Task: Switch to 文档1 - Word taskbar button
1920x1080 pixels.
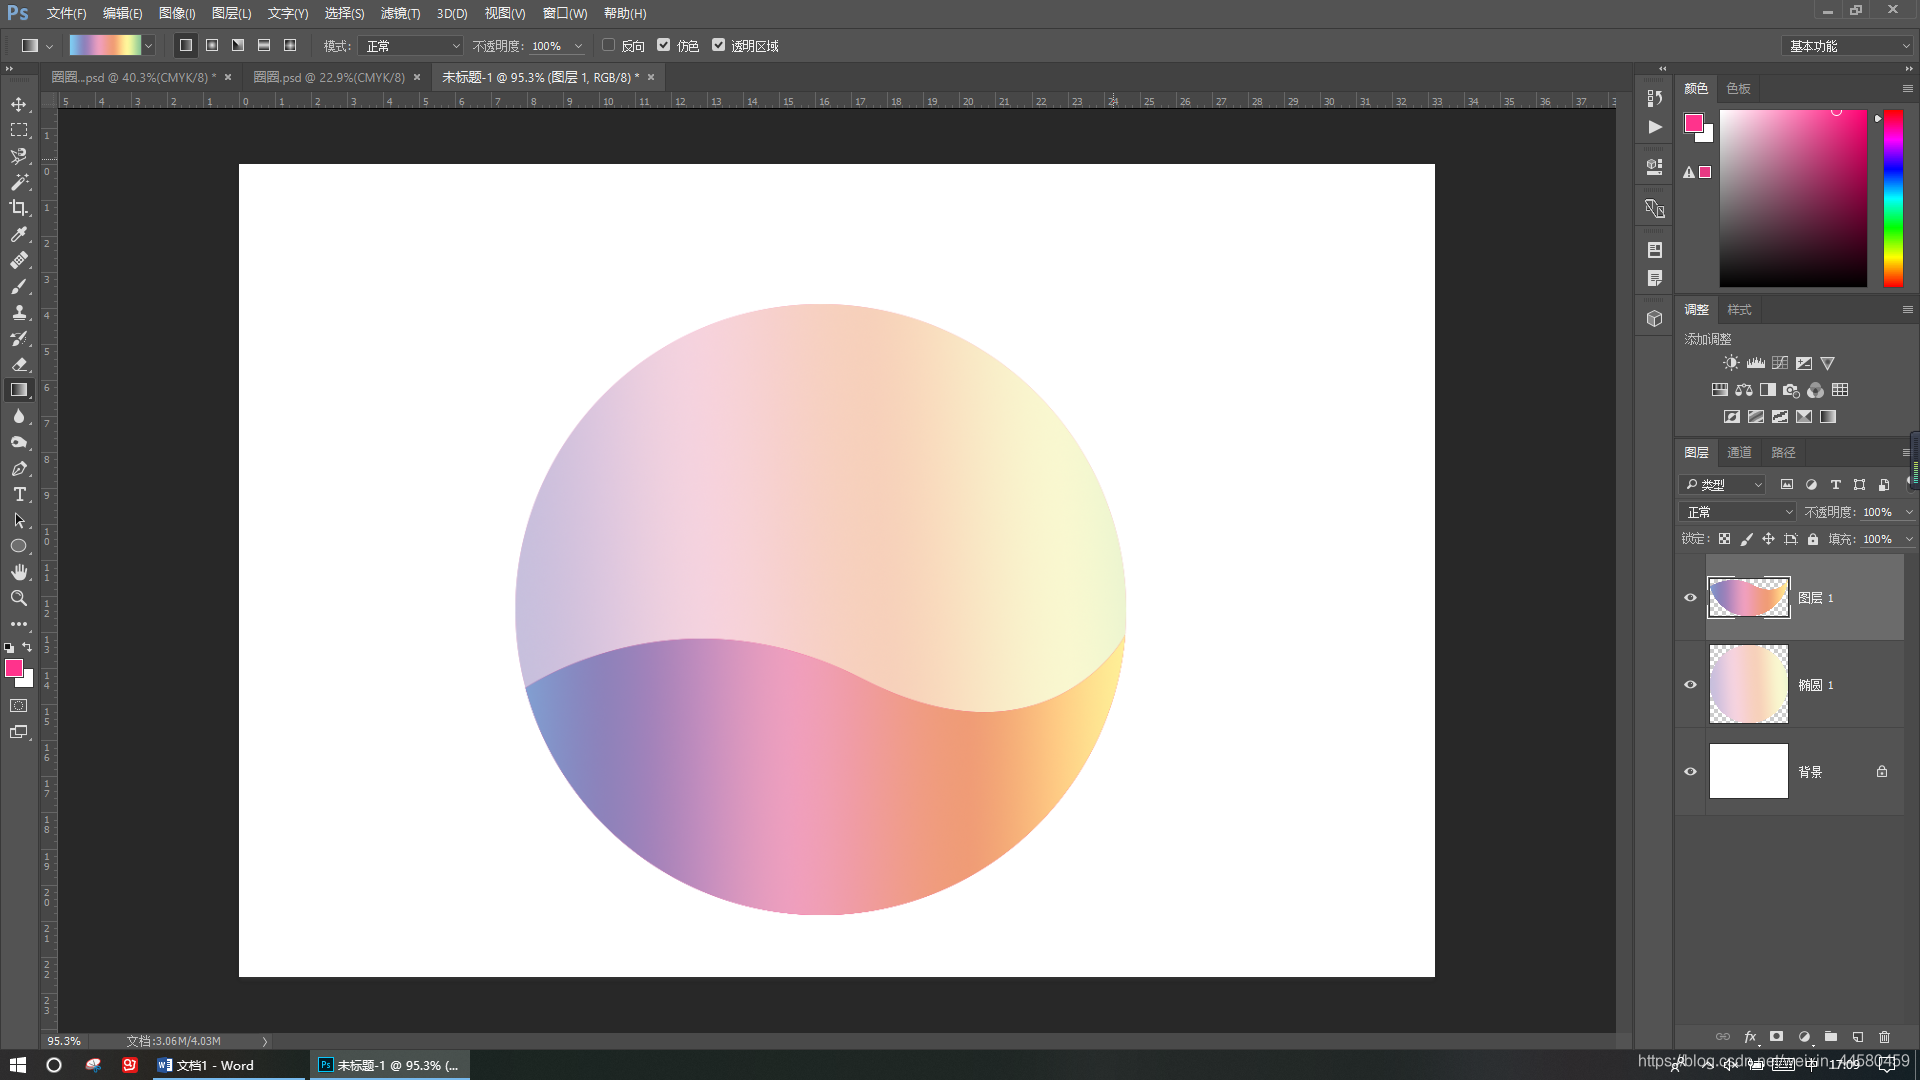Action: coord(228,1065)
